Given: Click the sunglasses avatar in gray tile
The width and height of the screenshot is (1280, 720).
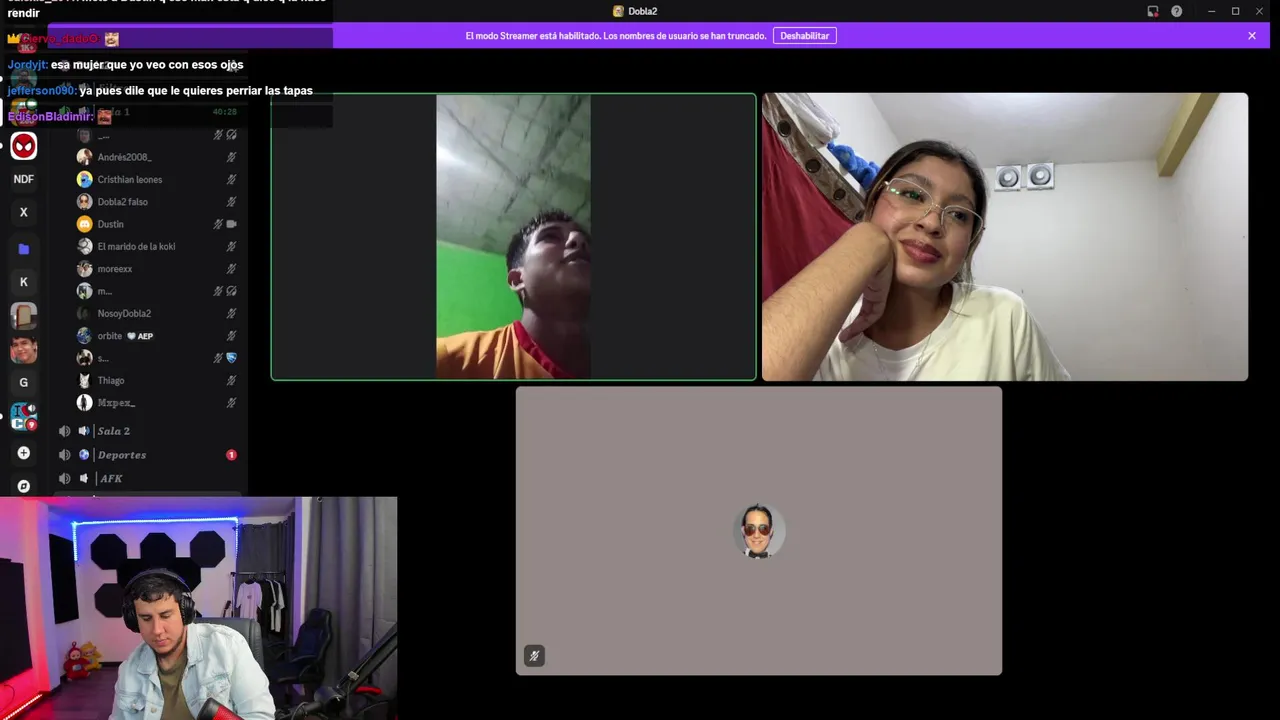Looking at the screenshot, I should click(758, 531).
